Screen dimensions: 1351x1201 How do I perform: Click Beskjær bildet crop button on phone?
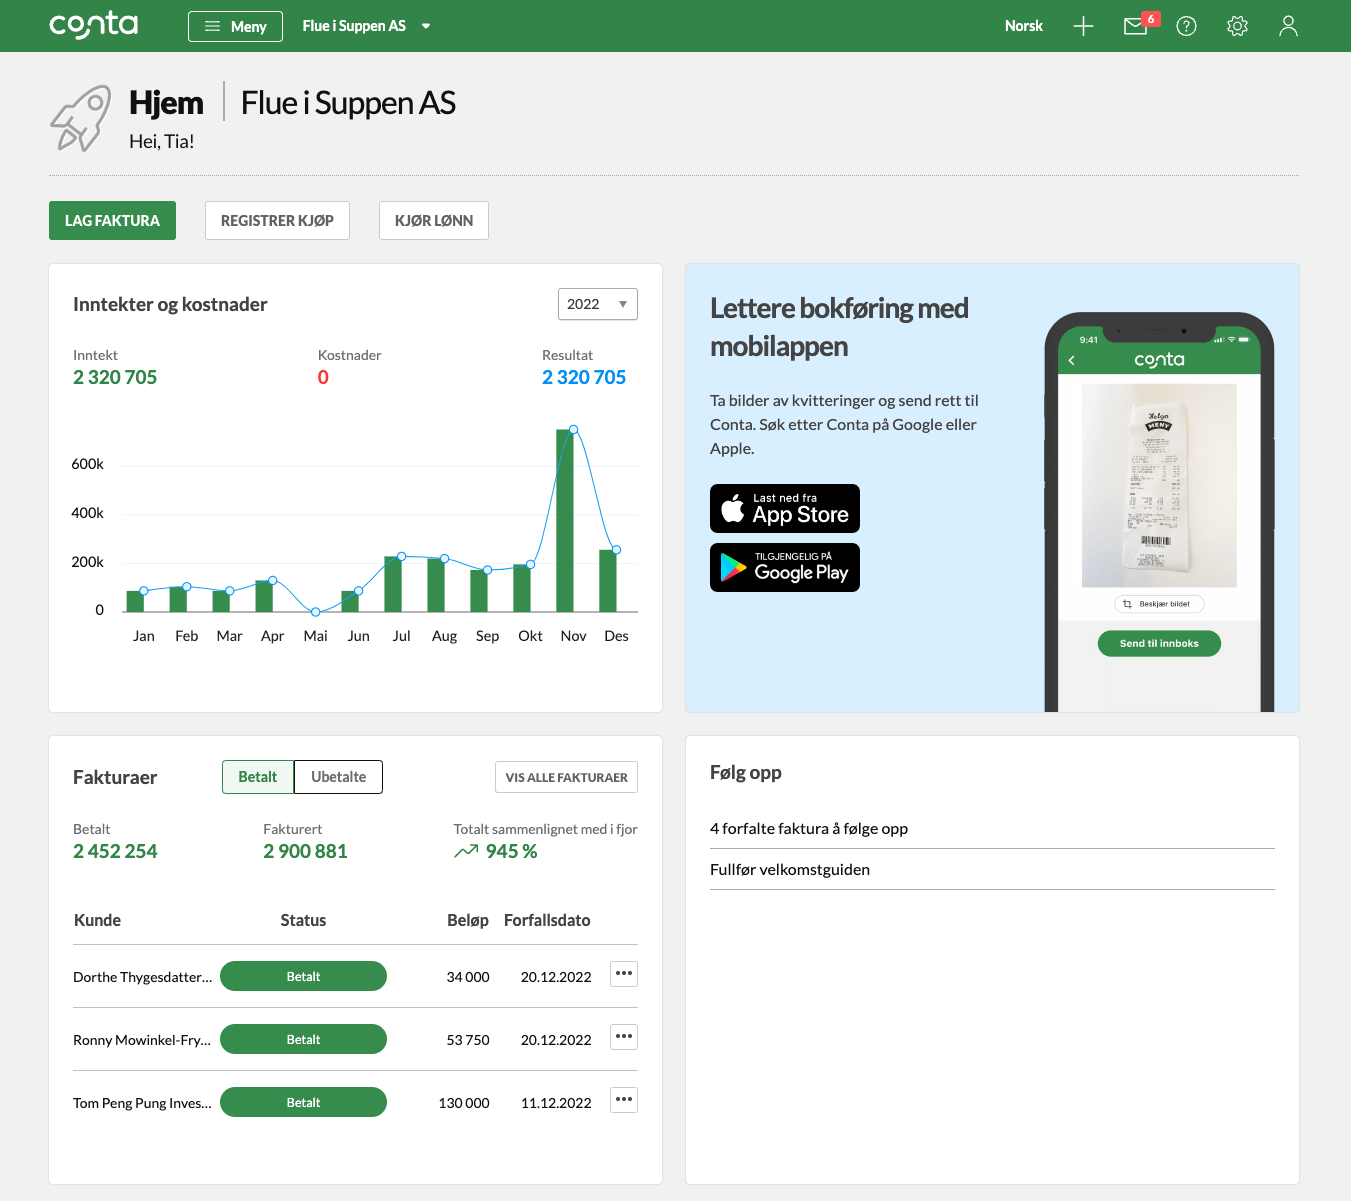pos(1159,604)
